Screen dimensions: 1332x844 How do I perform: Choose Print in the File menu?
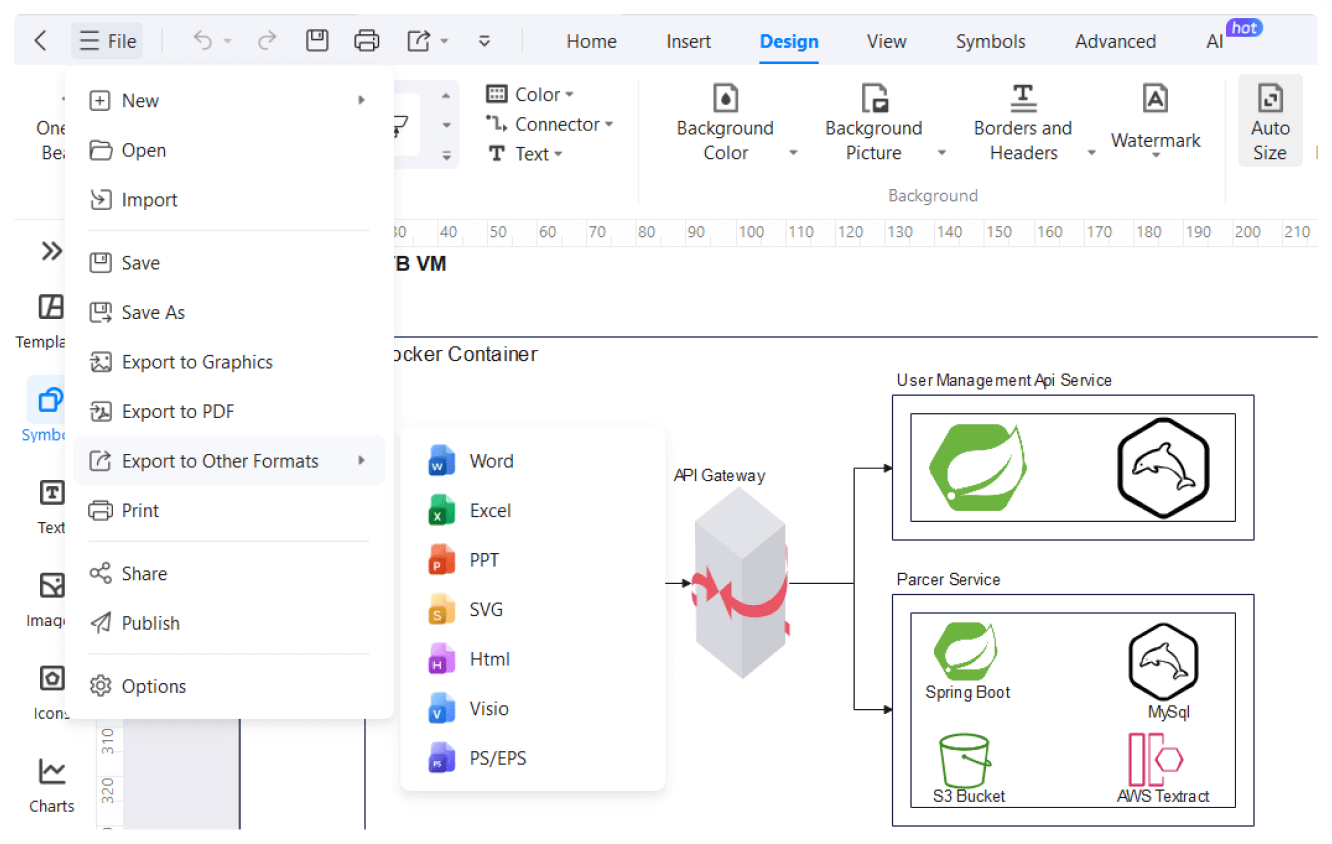click(x=229, y=510)
